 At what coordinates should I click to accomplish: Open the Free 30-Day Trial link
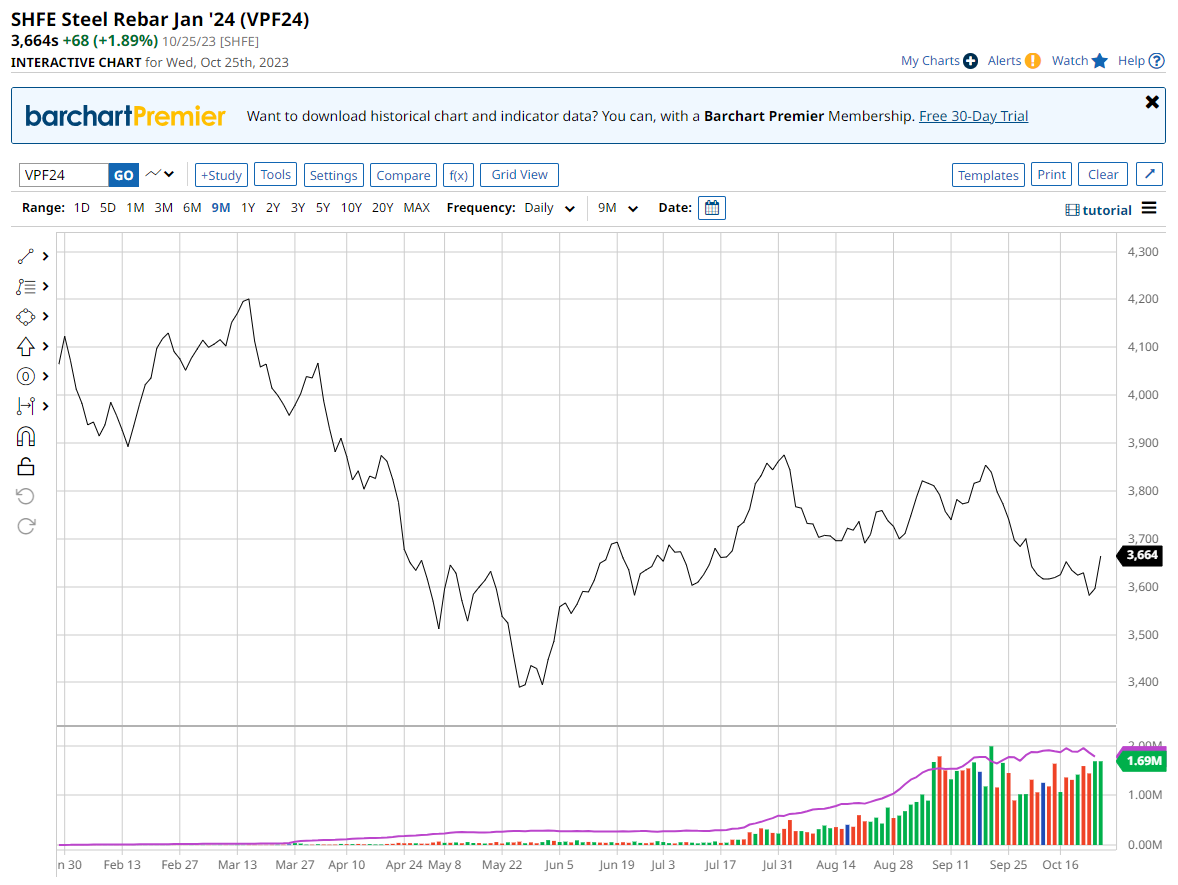click(x=974, y=116)
